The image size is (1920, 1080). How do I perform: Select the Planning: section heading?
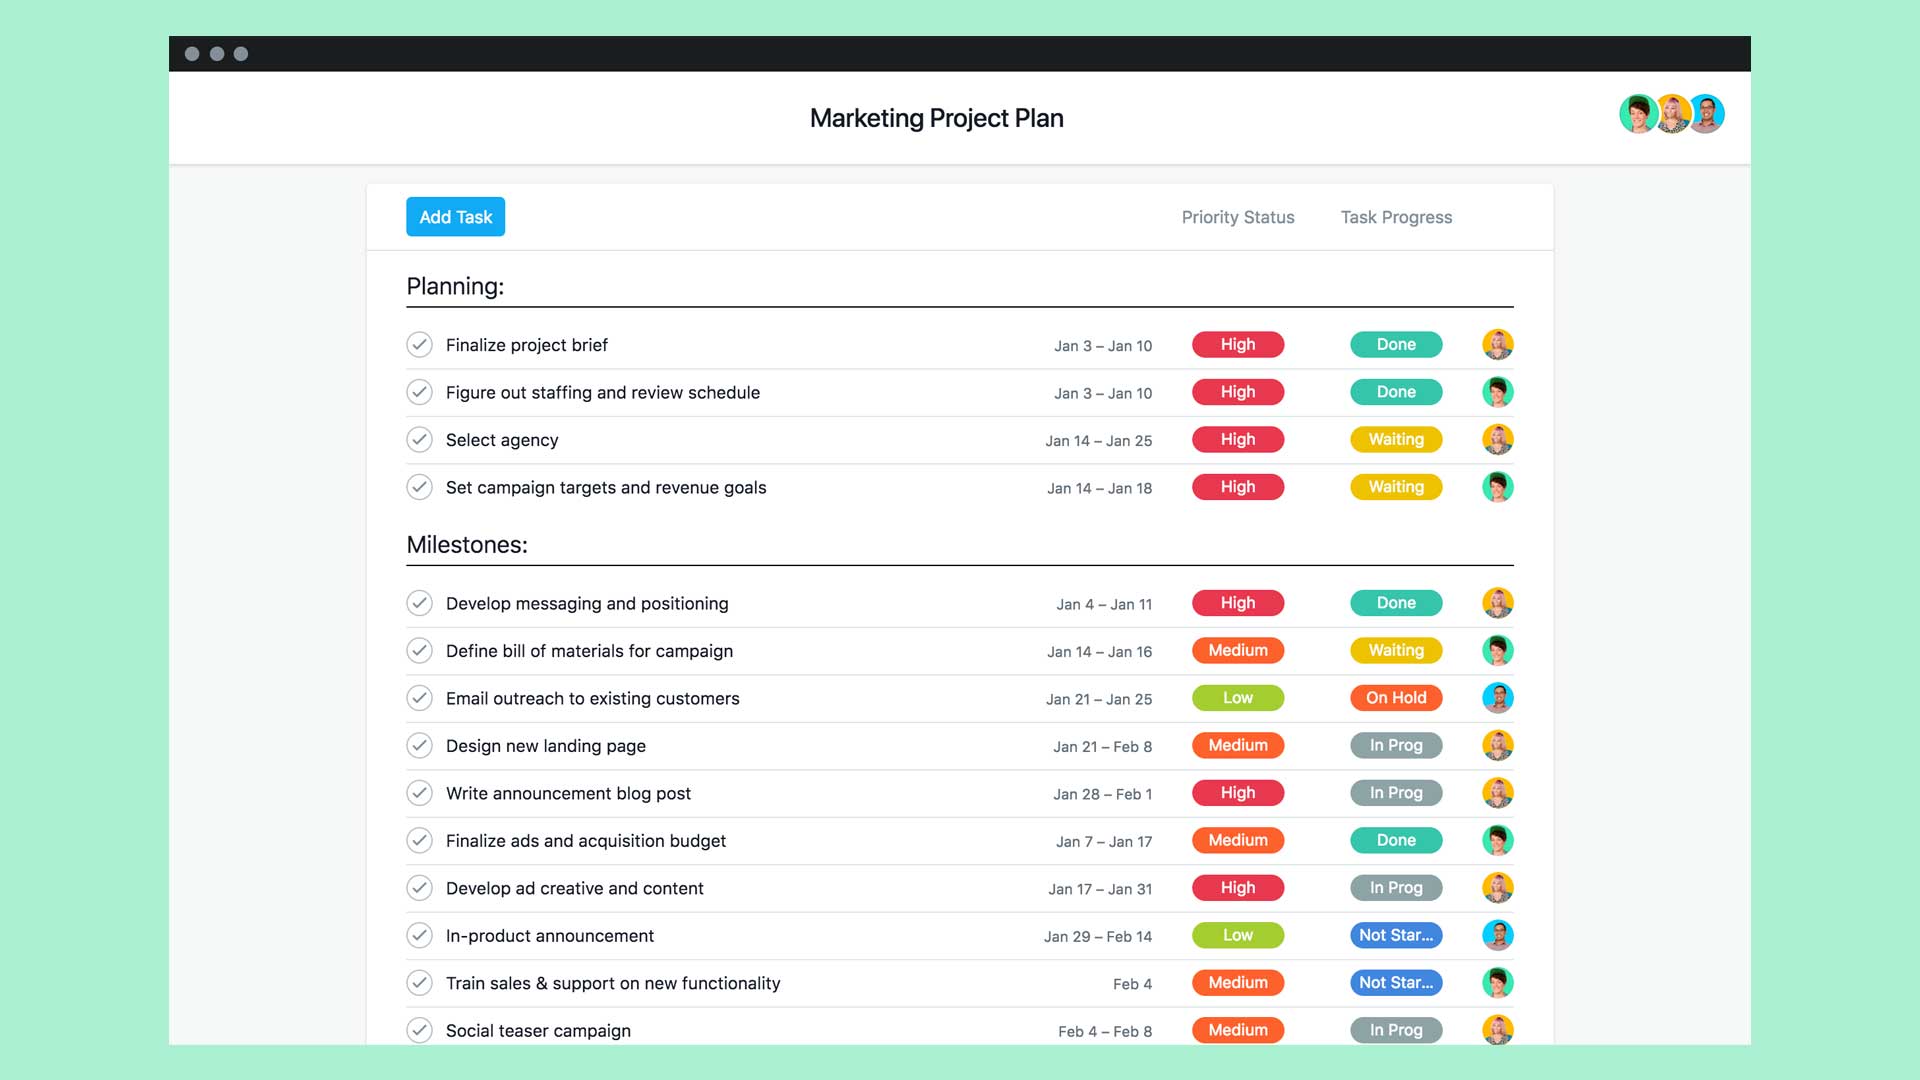pyautogui.click(x=455, y=286)
